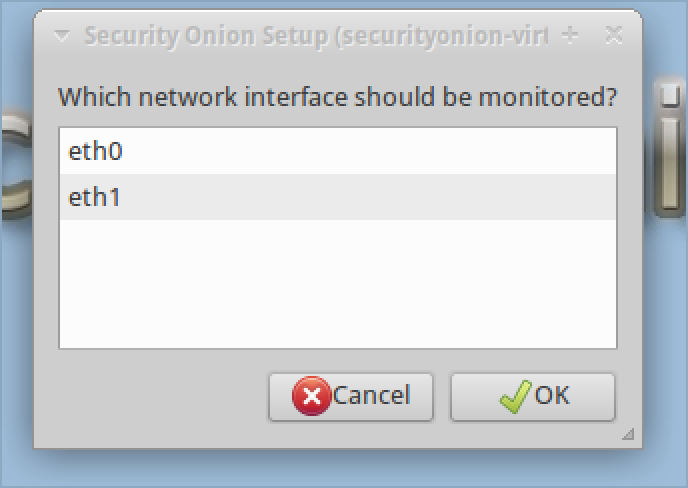This screenshot has width=688, height=488.
Task: Maximize the setup window with plus icon
Action: [570, 36]
